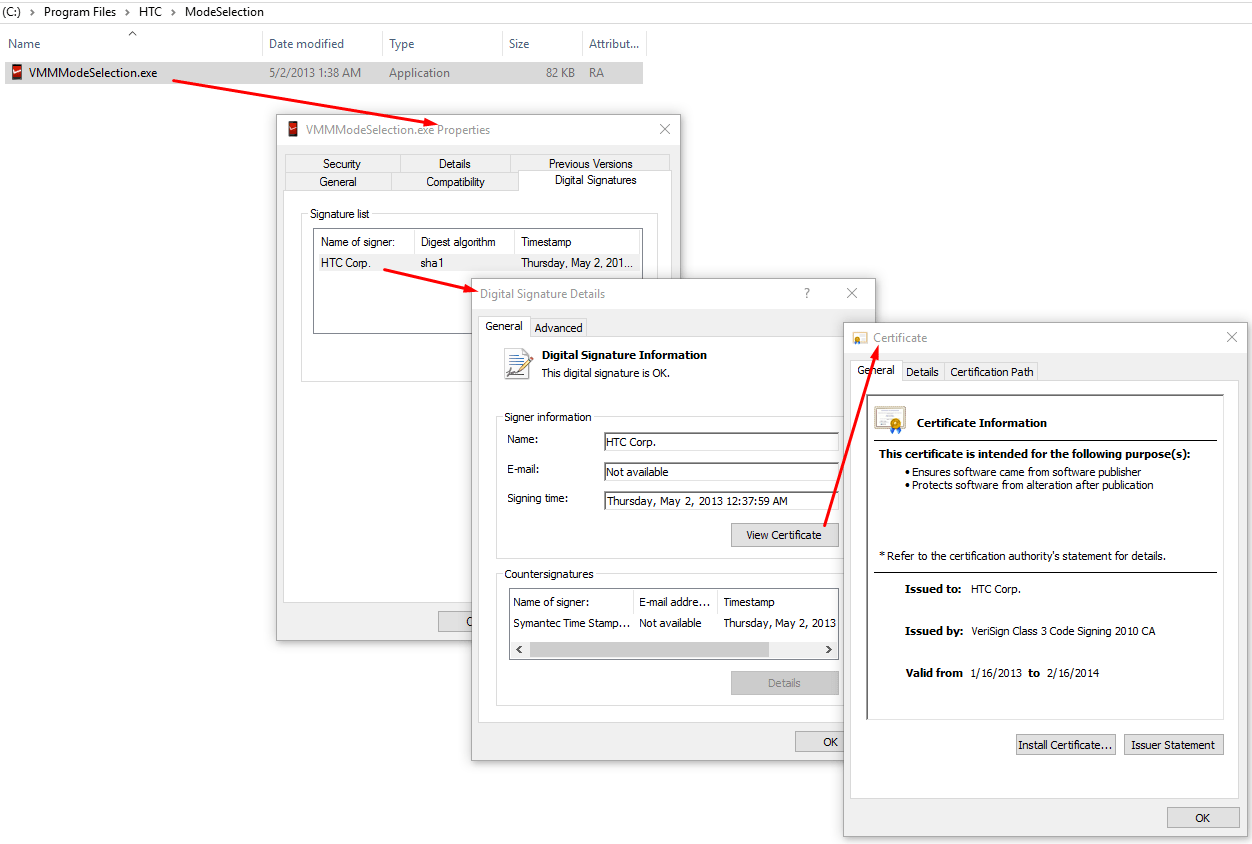1252x844 pixels.
Task: Click the help question mark in Digital Signature Details
Action: tap(807, 293)
